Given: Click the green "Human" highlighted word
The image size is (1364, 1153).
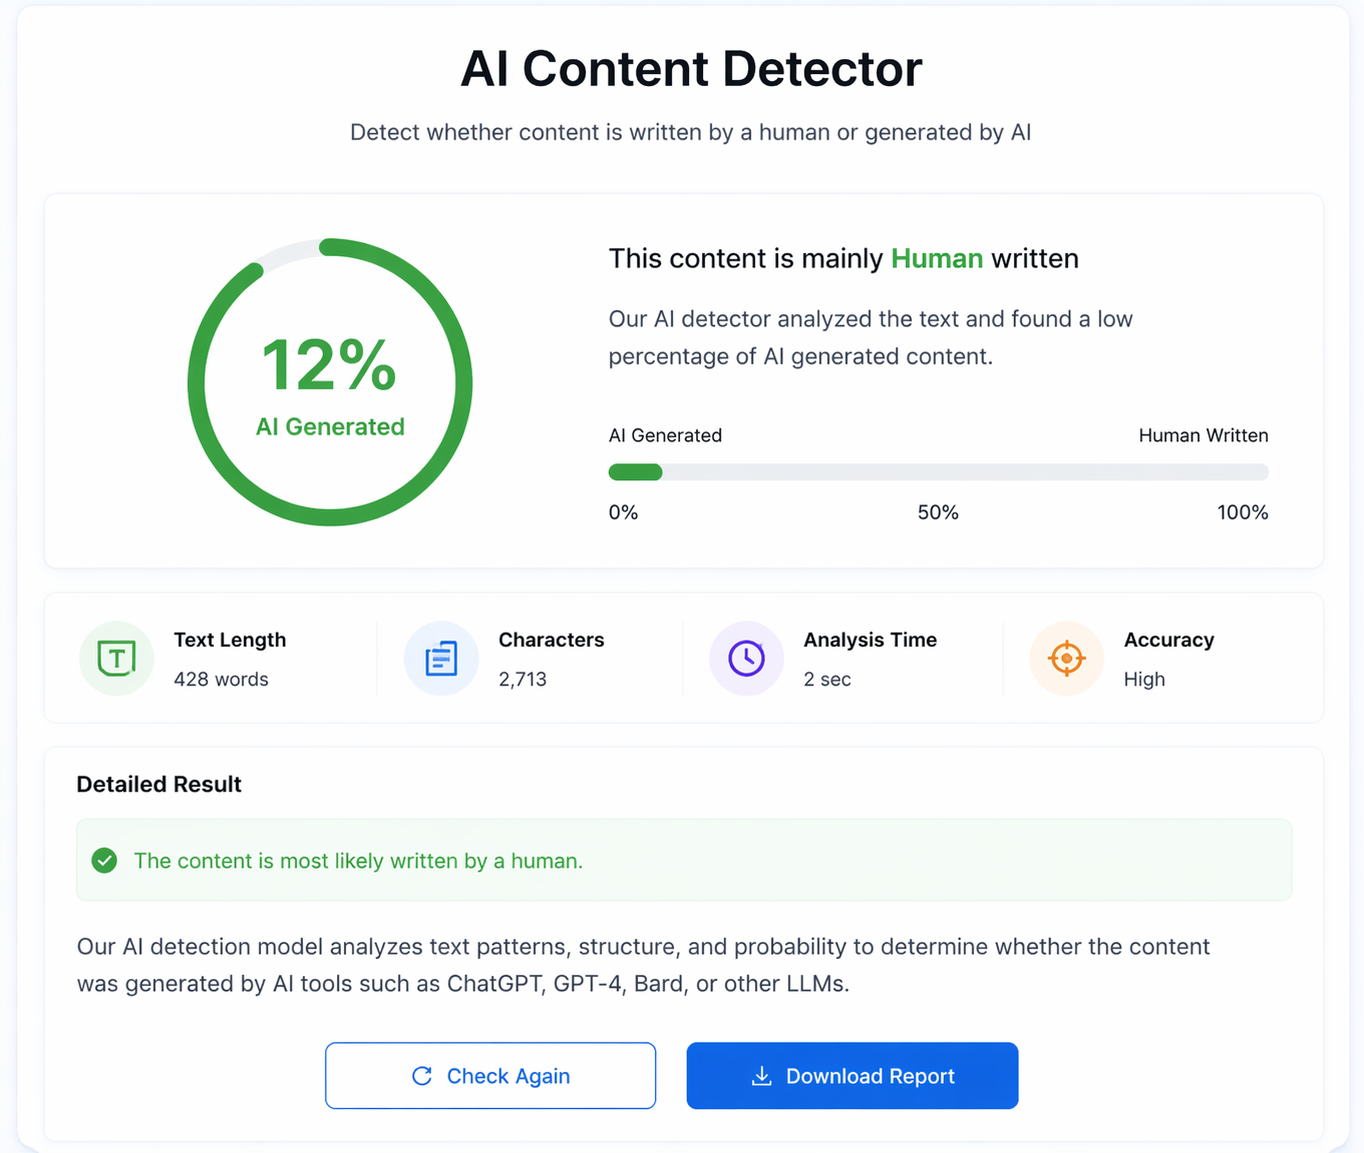Looking at the screenshot, I should (x=937, y=259).
